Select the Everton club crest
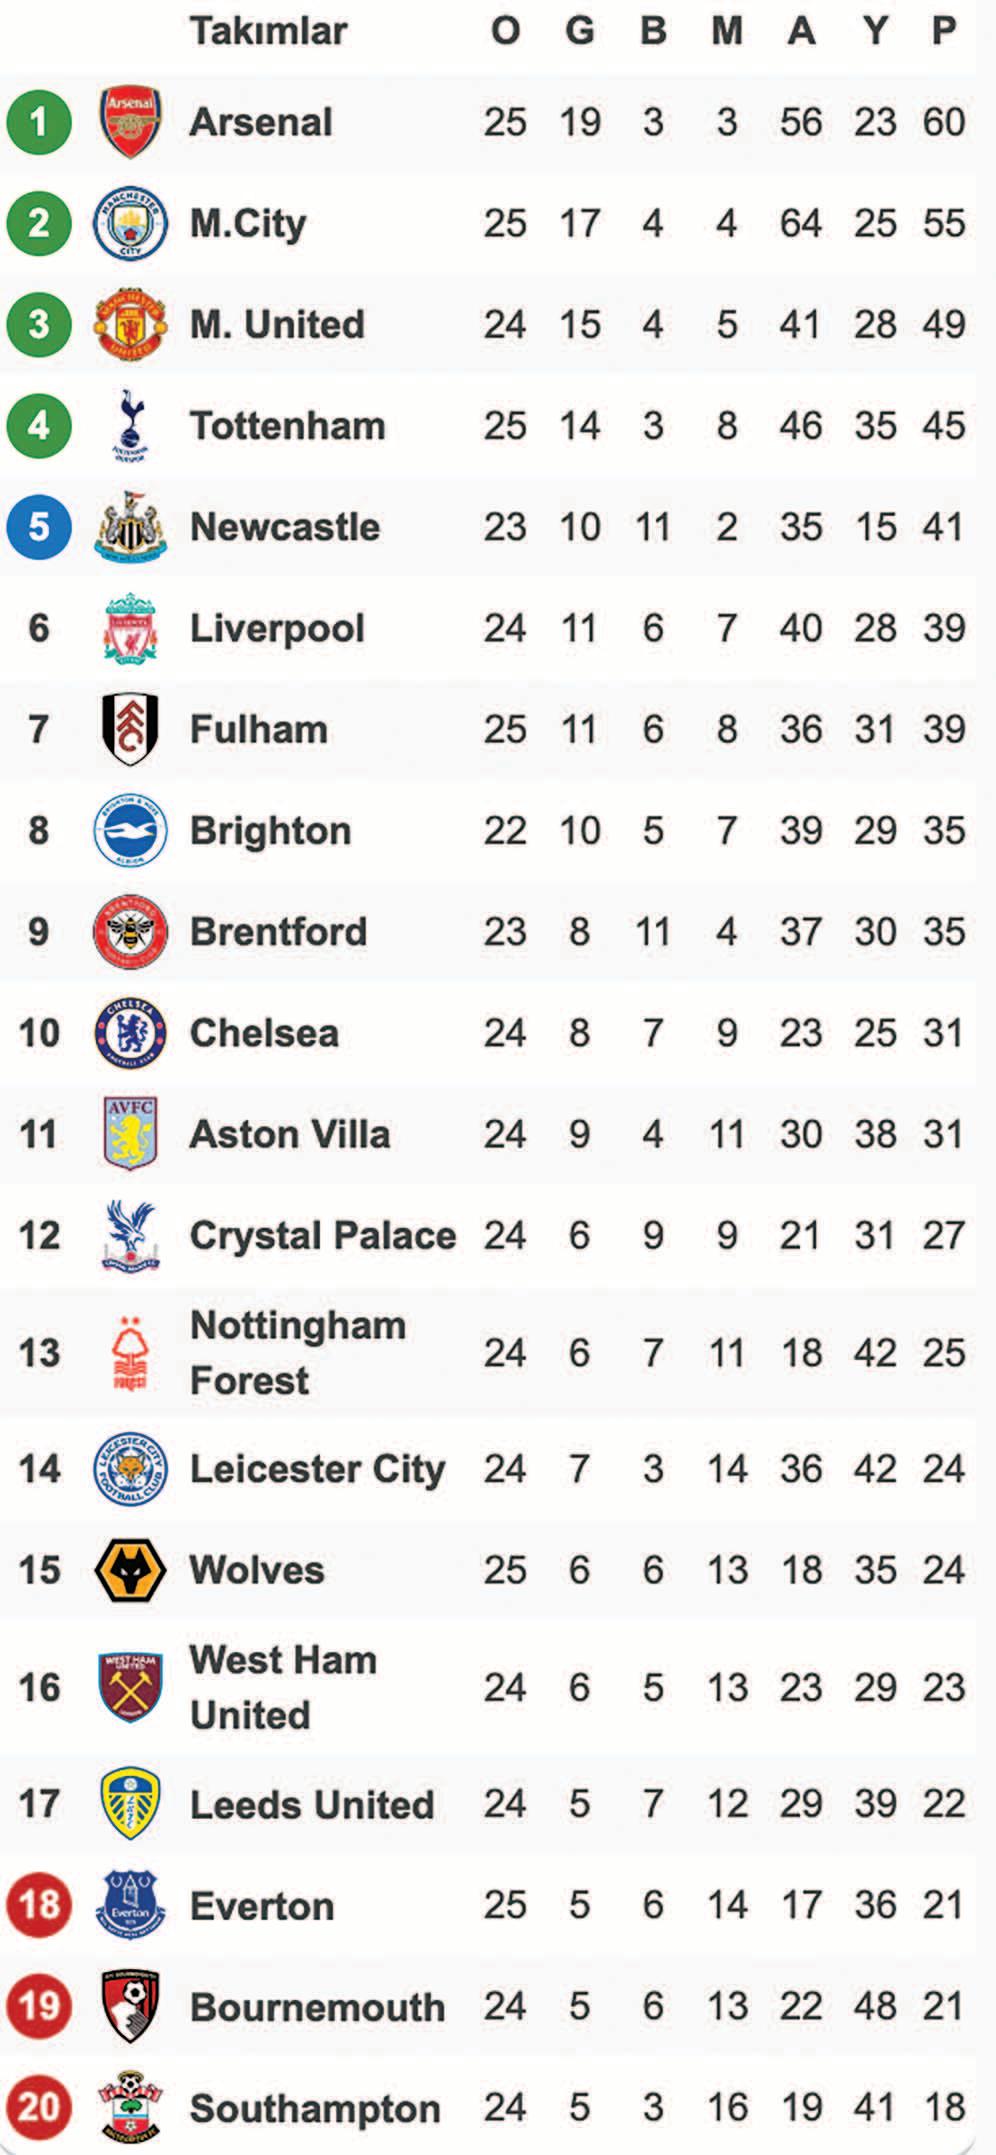996x2155 pixels. pos(130,1905)
